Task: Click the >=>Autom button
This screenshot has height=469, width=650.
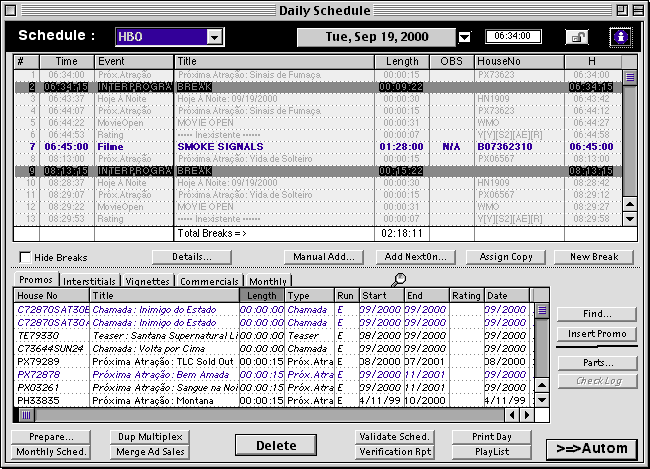Action: coord(592,449)
